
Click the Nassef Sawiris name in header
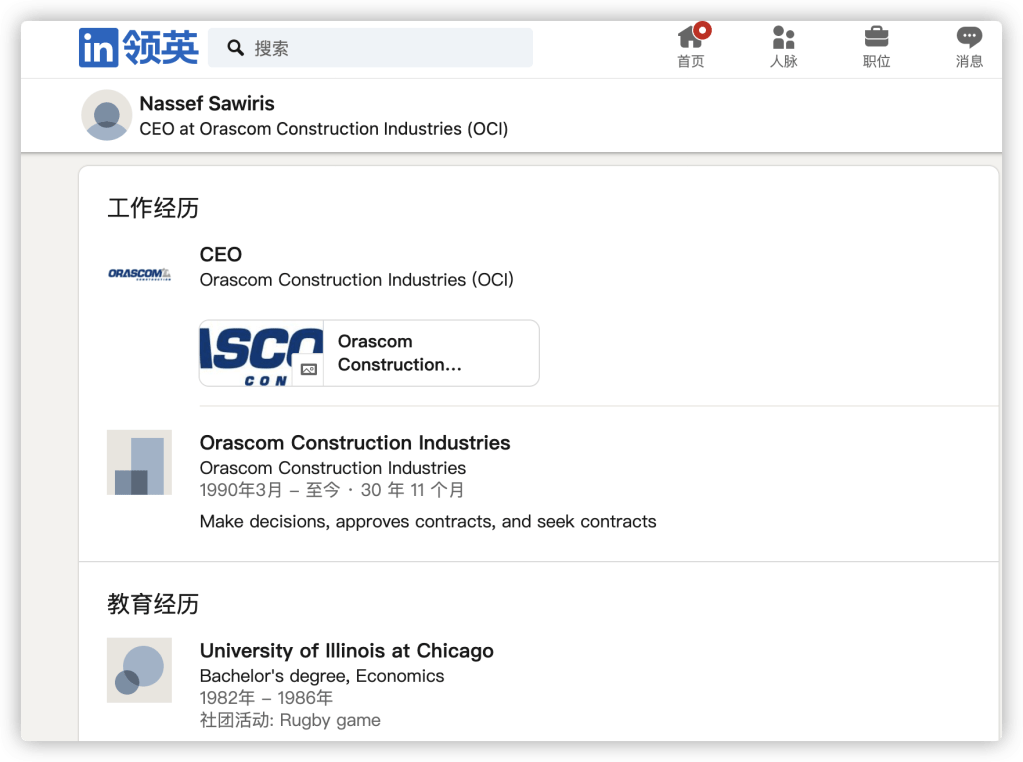(207, 104)
